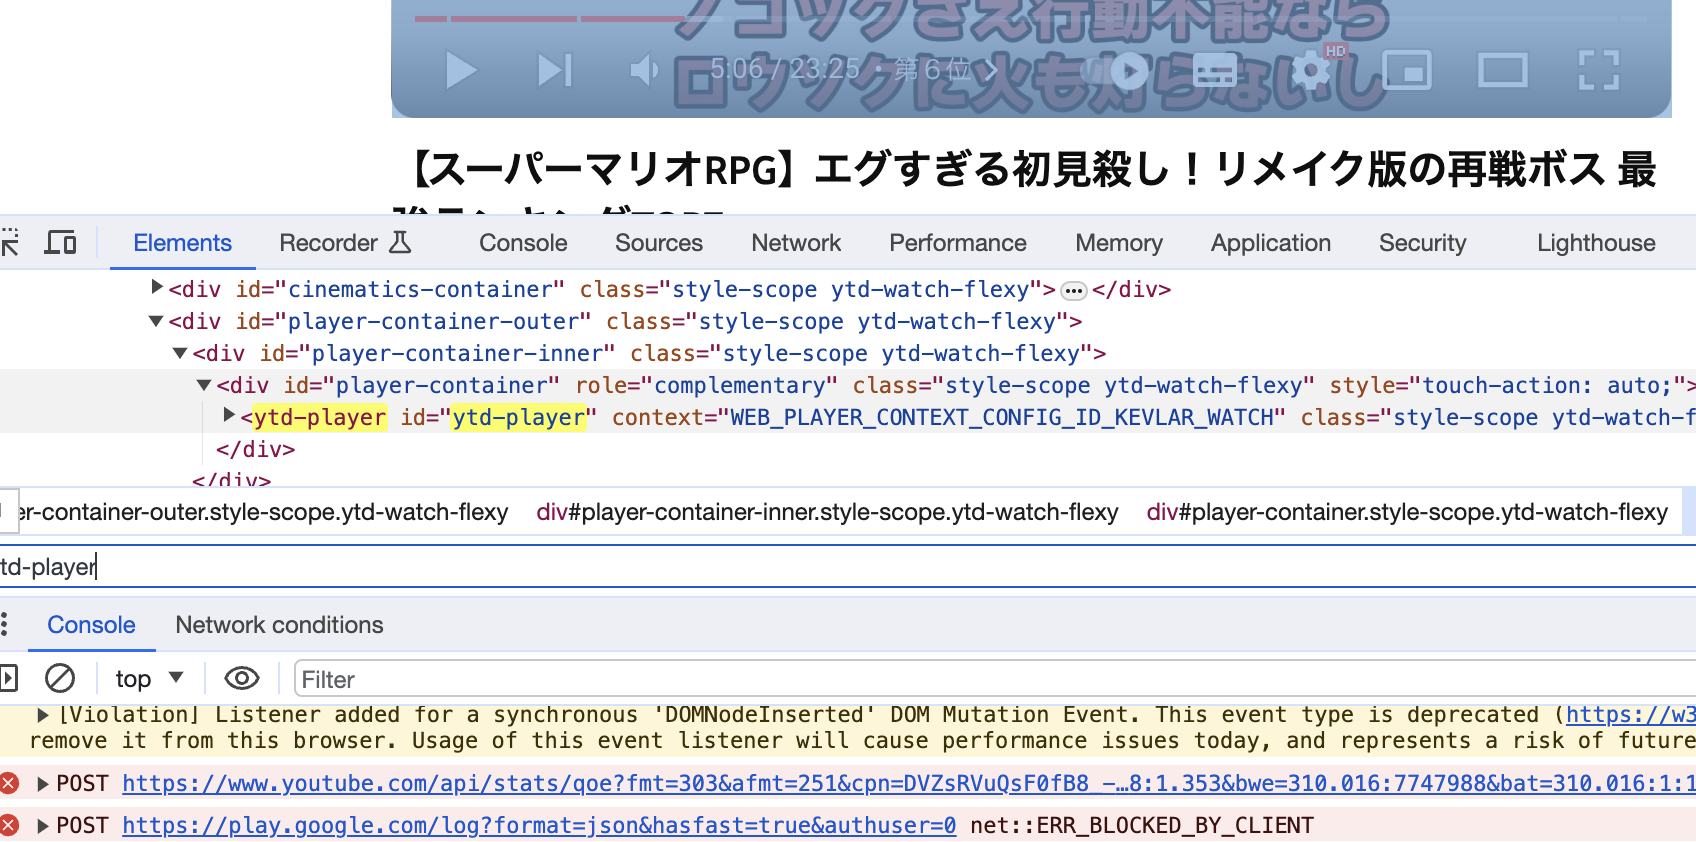1696x842 pixels.
Task: Open the play.google.com/log link
Action: [539, 826]
